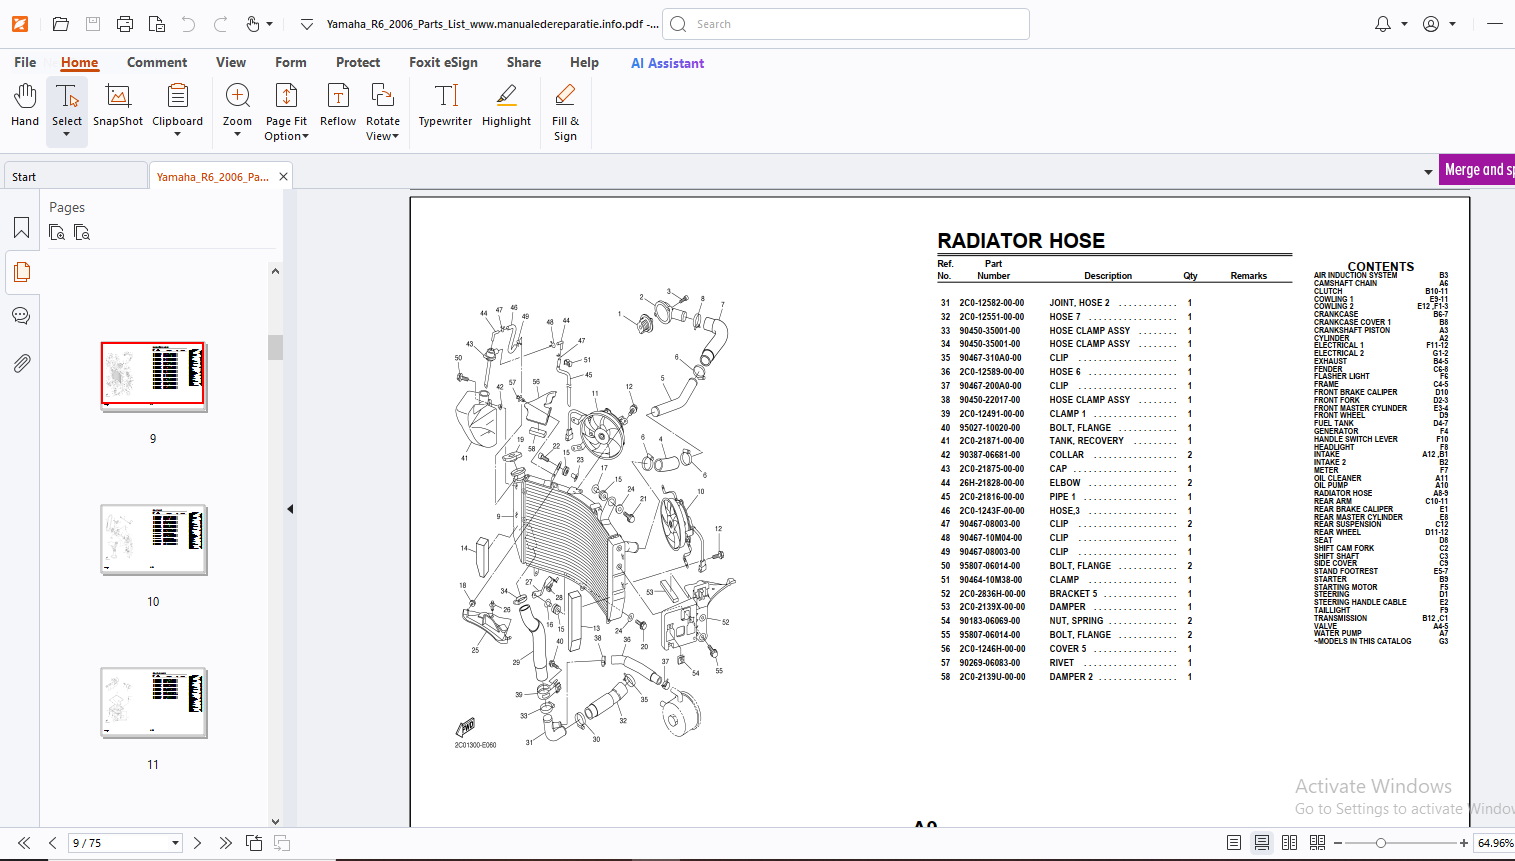Viewport: 1515px width, 861px height.
Task: Open the Share tab
Action: tap(524, 62)
